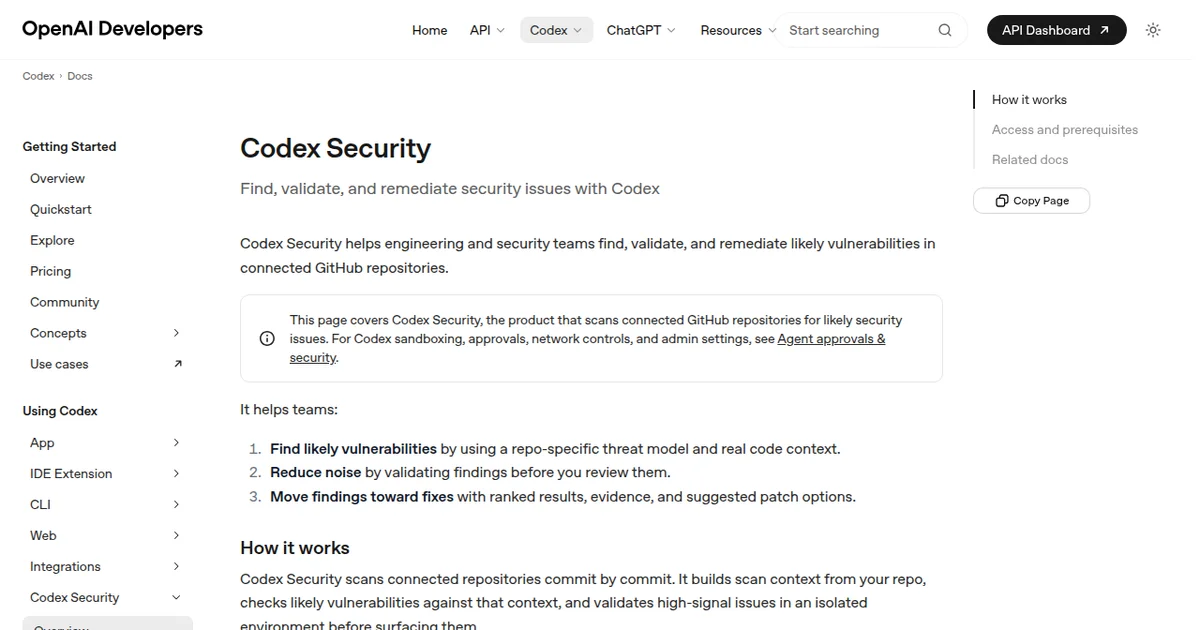Click the Start searching input field
The width and height of the screenshot is (1200, 630).
pyautogui.click(x=855, y=30)
